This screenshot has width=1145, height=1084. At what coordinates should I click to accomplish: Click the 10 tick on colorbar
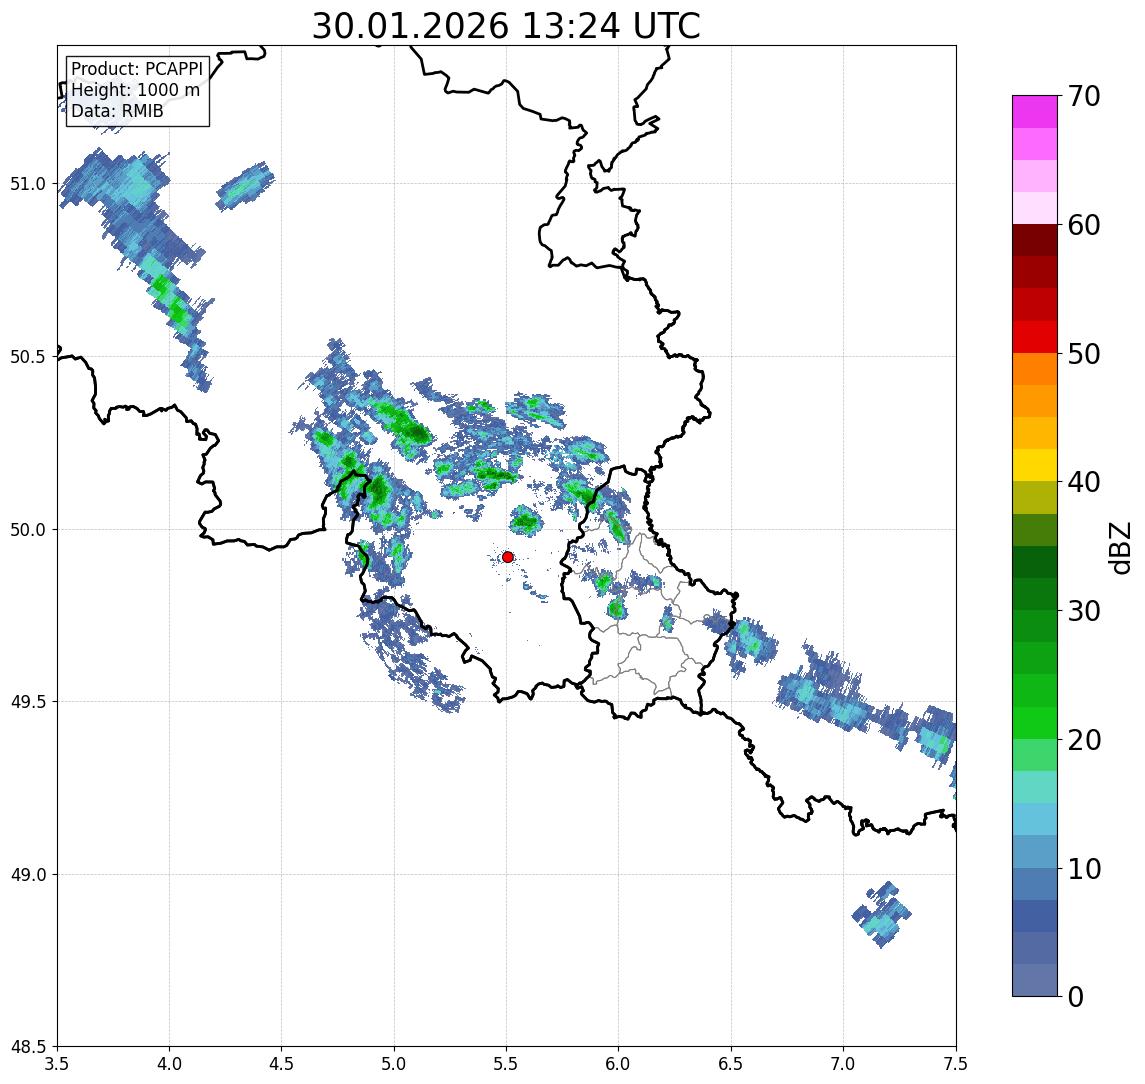(x=1083, y=868)
